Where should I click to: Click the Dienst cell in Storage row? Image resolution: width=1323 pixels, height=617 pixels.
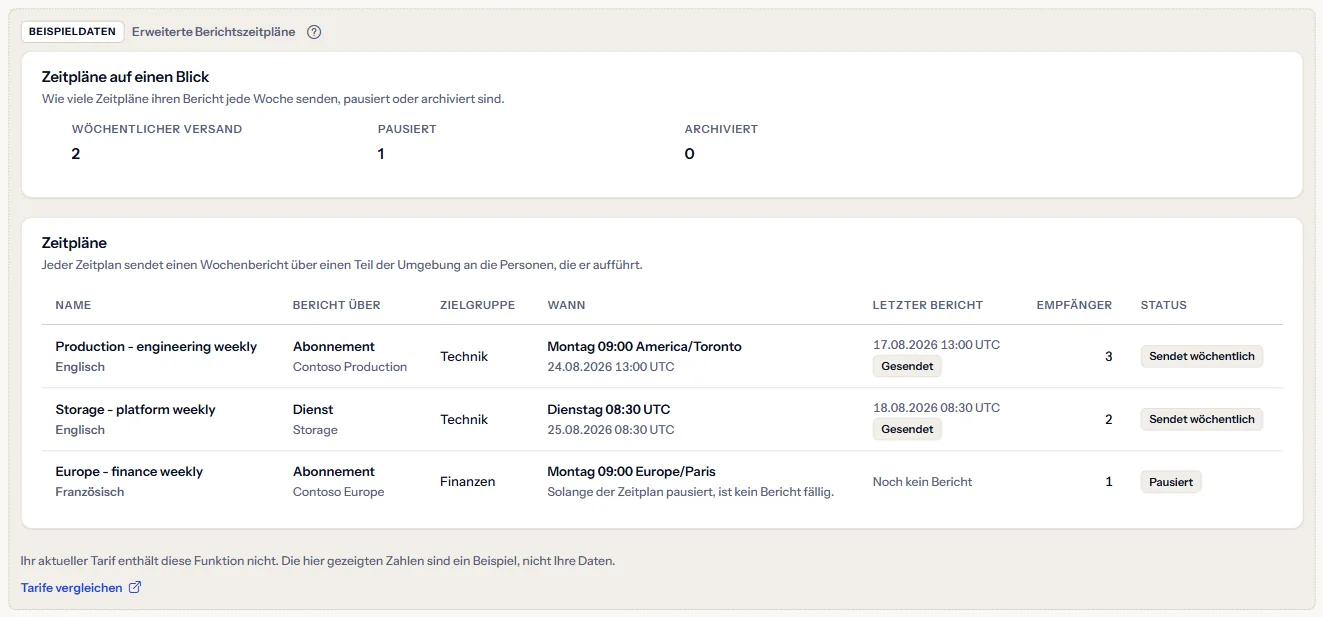point(313,410)
